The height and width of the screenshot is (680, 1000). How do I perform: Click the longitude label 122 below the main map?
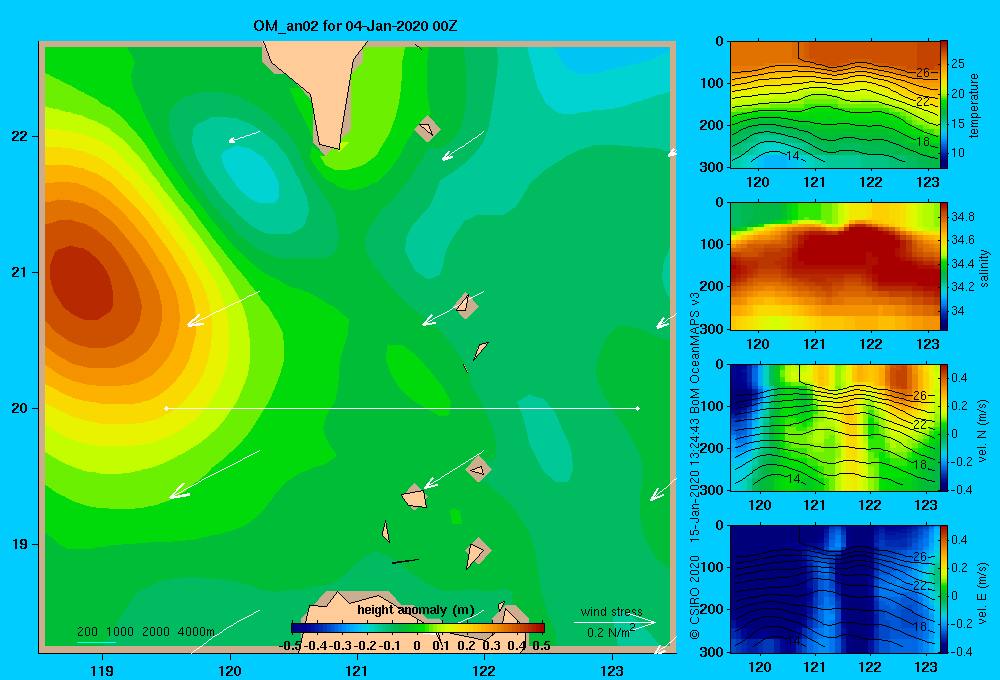point(484,670)
